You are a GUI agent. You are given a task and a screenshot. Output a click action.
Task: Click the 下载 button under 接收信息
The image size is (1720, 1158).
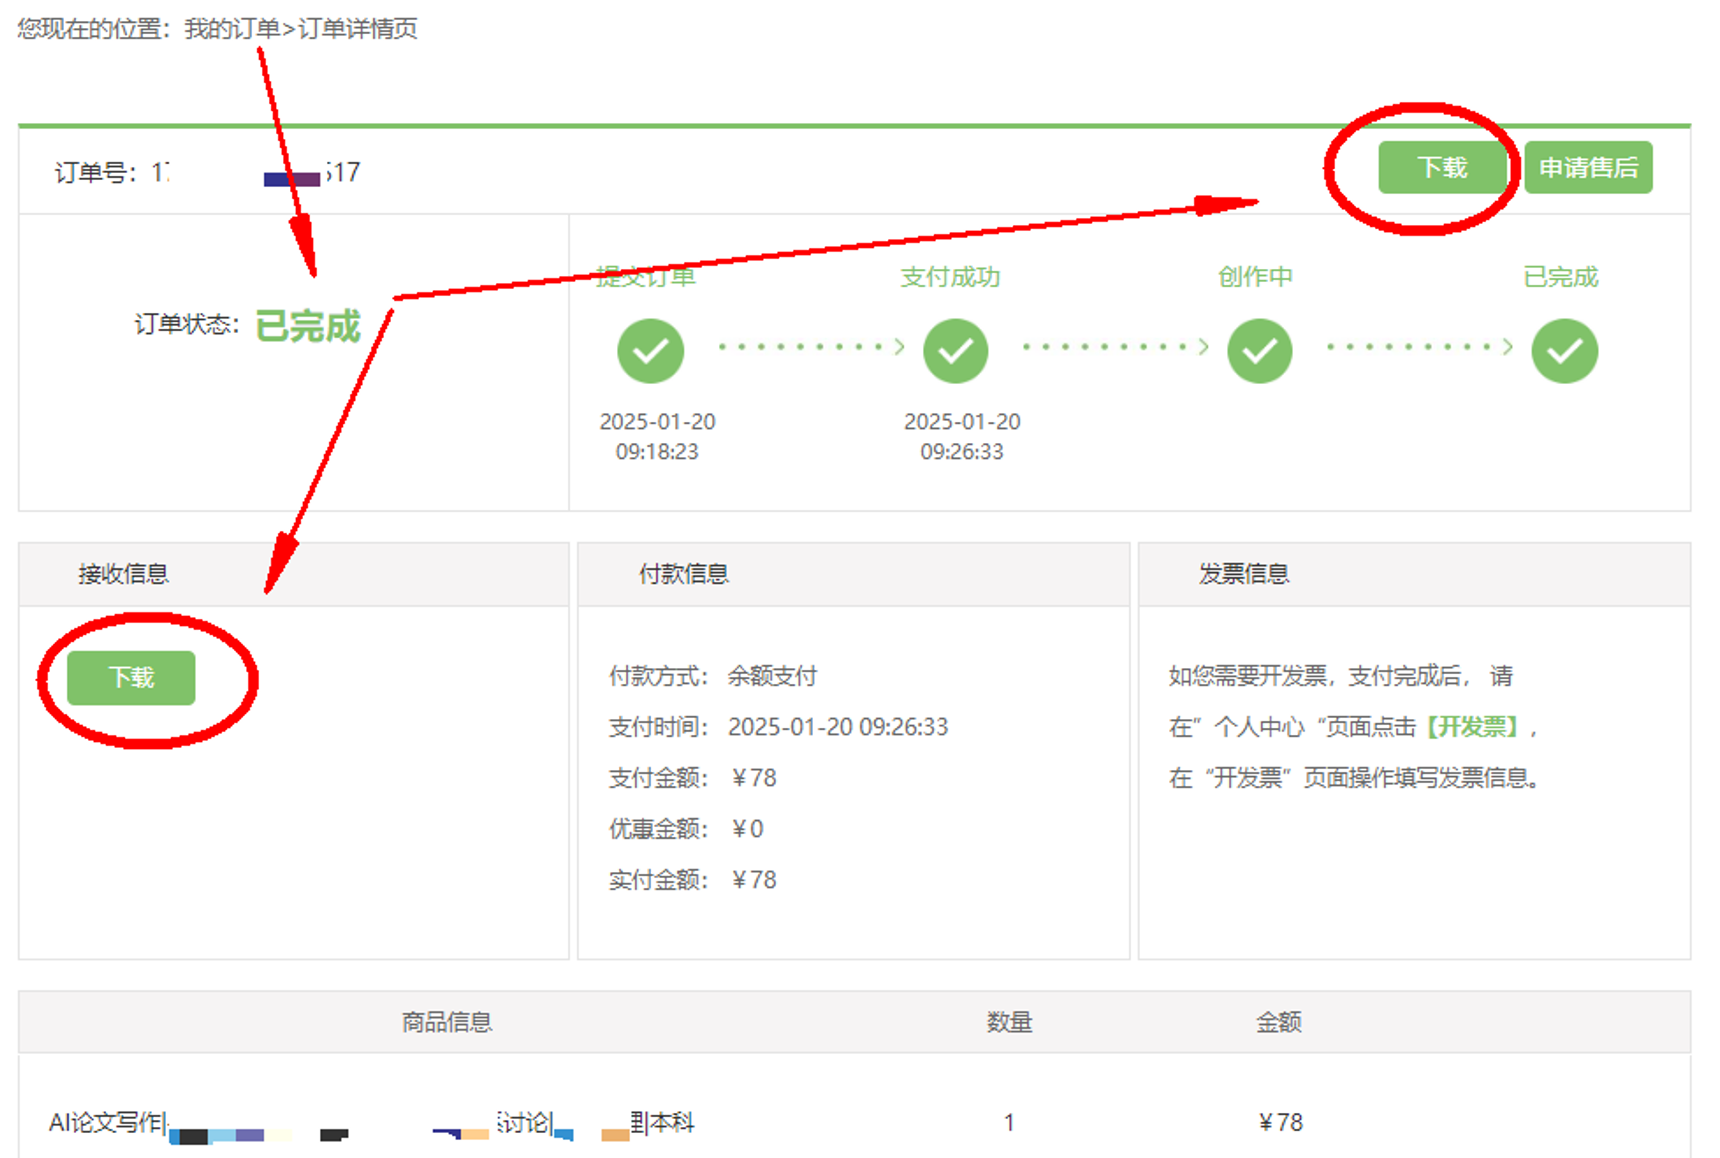pos(131,678)
